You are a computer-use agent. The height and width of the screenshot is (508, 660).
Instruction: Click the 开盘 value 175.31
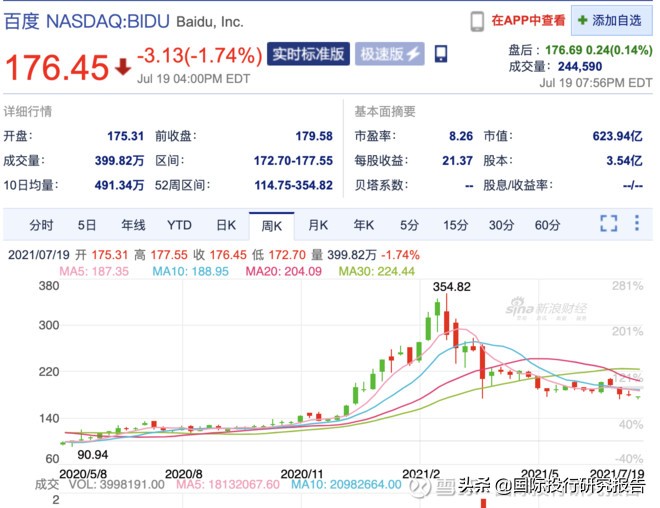pyautogui.click(x=125, y=136)
